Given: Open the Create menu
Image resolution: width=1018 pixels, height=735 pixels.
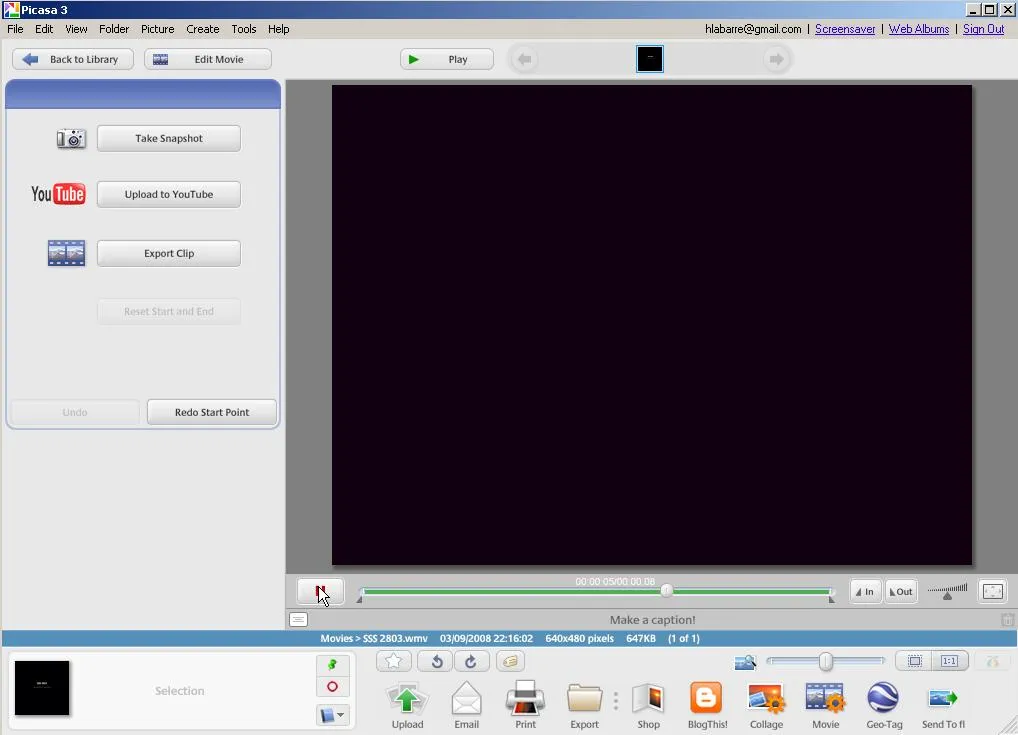Looking at the screenshot, I should pyautogui.click(x=203, y=29).
